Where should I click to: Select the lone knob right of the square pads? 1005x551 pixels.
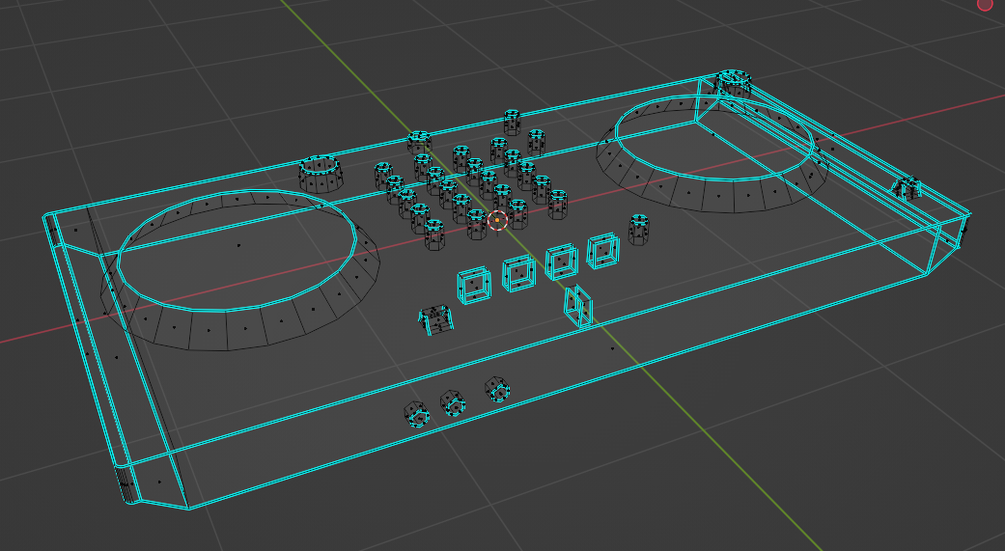638,229
